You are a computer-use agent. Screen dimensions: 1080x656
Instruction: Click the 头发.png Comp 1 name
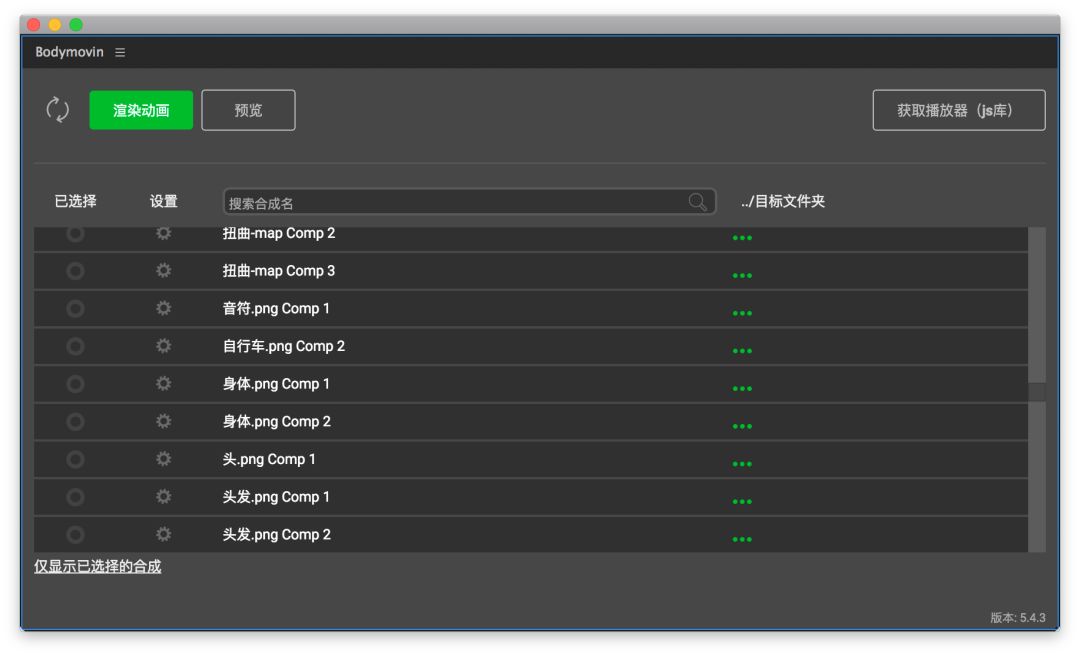click(x=276, y=497)
